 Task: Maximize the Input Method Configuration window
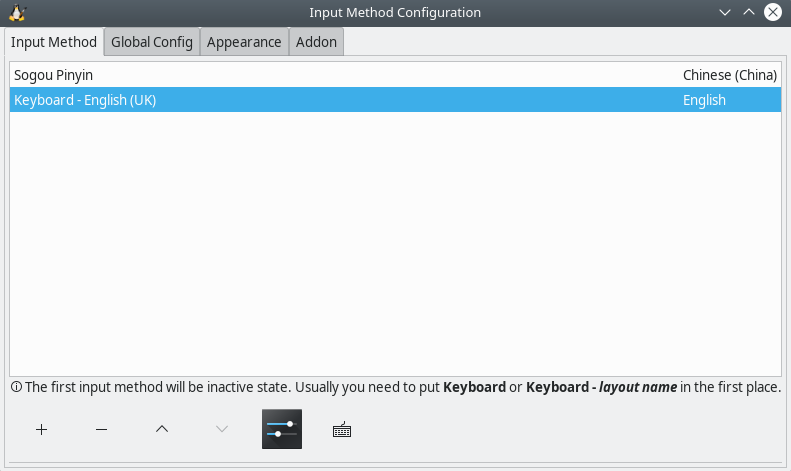pos(749,12)
